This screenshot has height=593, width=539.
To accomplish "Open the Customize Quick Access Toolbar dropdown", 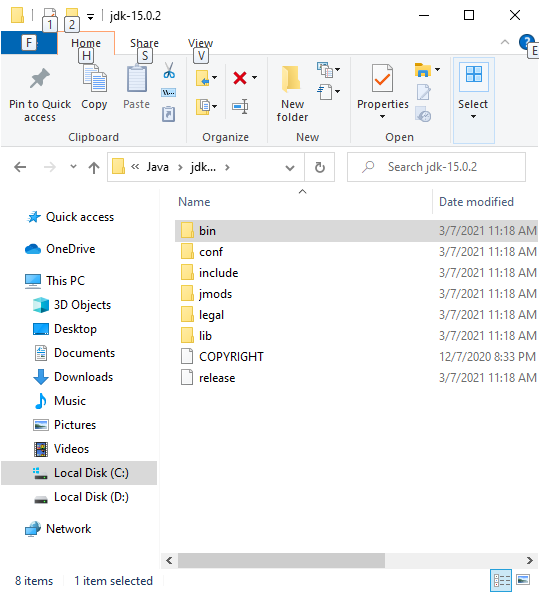I will click(x=90, y=17).
